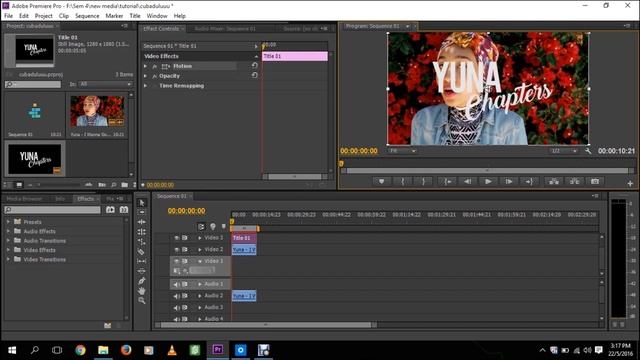
Task: Reset Motion effect button
Action: click(x=254, y=66)
